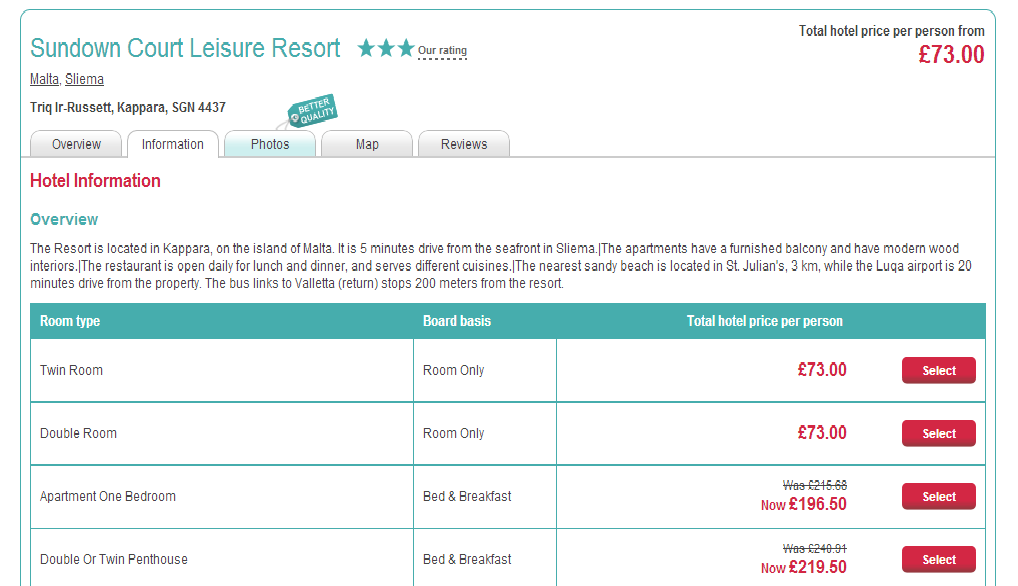Click the Was £240.91 struck price
Image resolution: width=1018 pixels, height=586 pixels.
[815, 548]
